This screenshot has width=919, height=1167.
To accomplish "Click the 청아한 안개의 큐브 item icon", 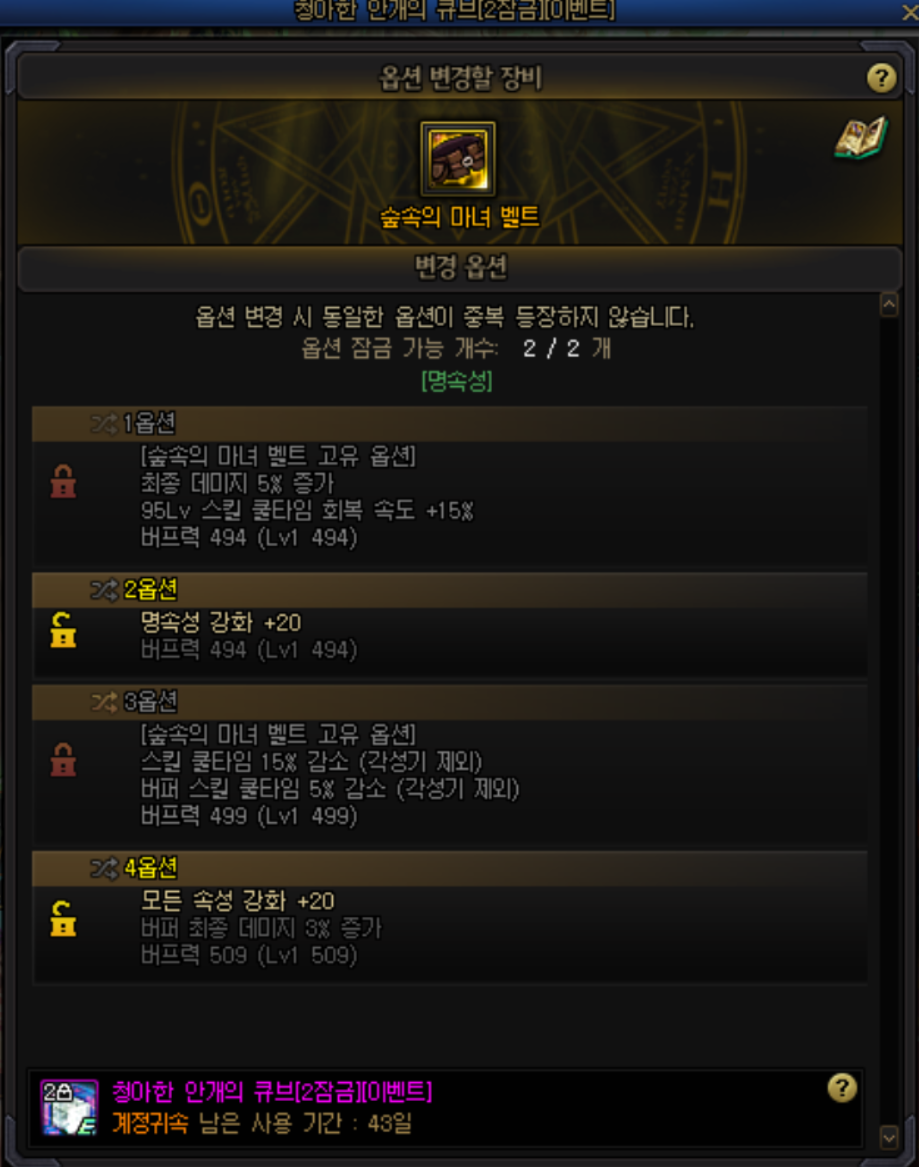I will coord(68,1107).
